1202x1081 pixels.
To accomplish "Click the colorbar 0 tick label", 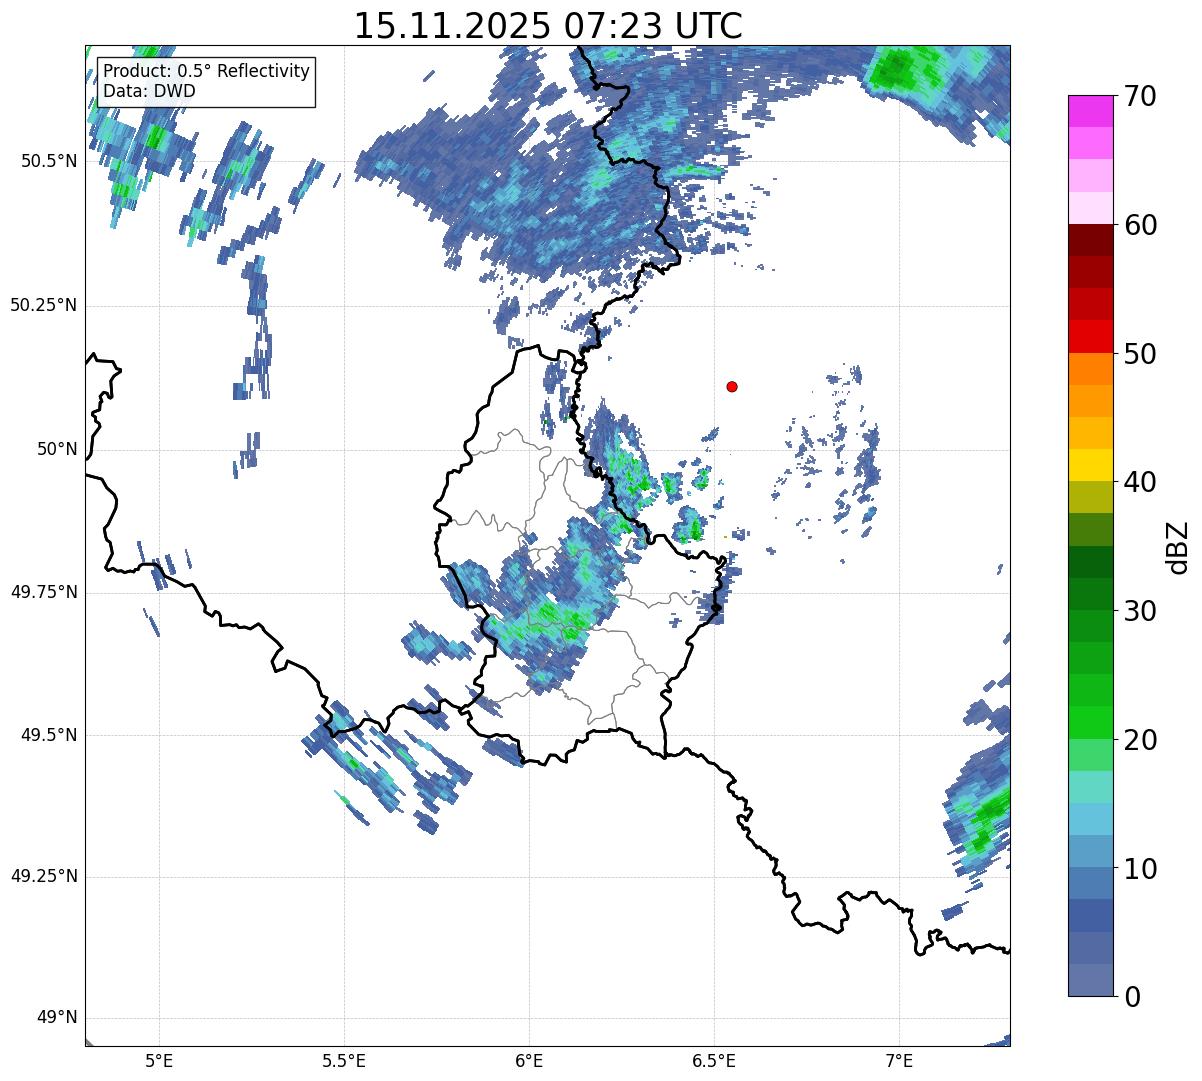I will click(x=1132, y=997).
